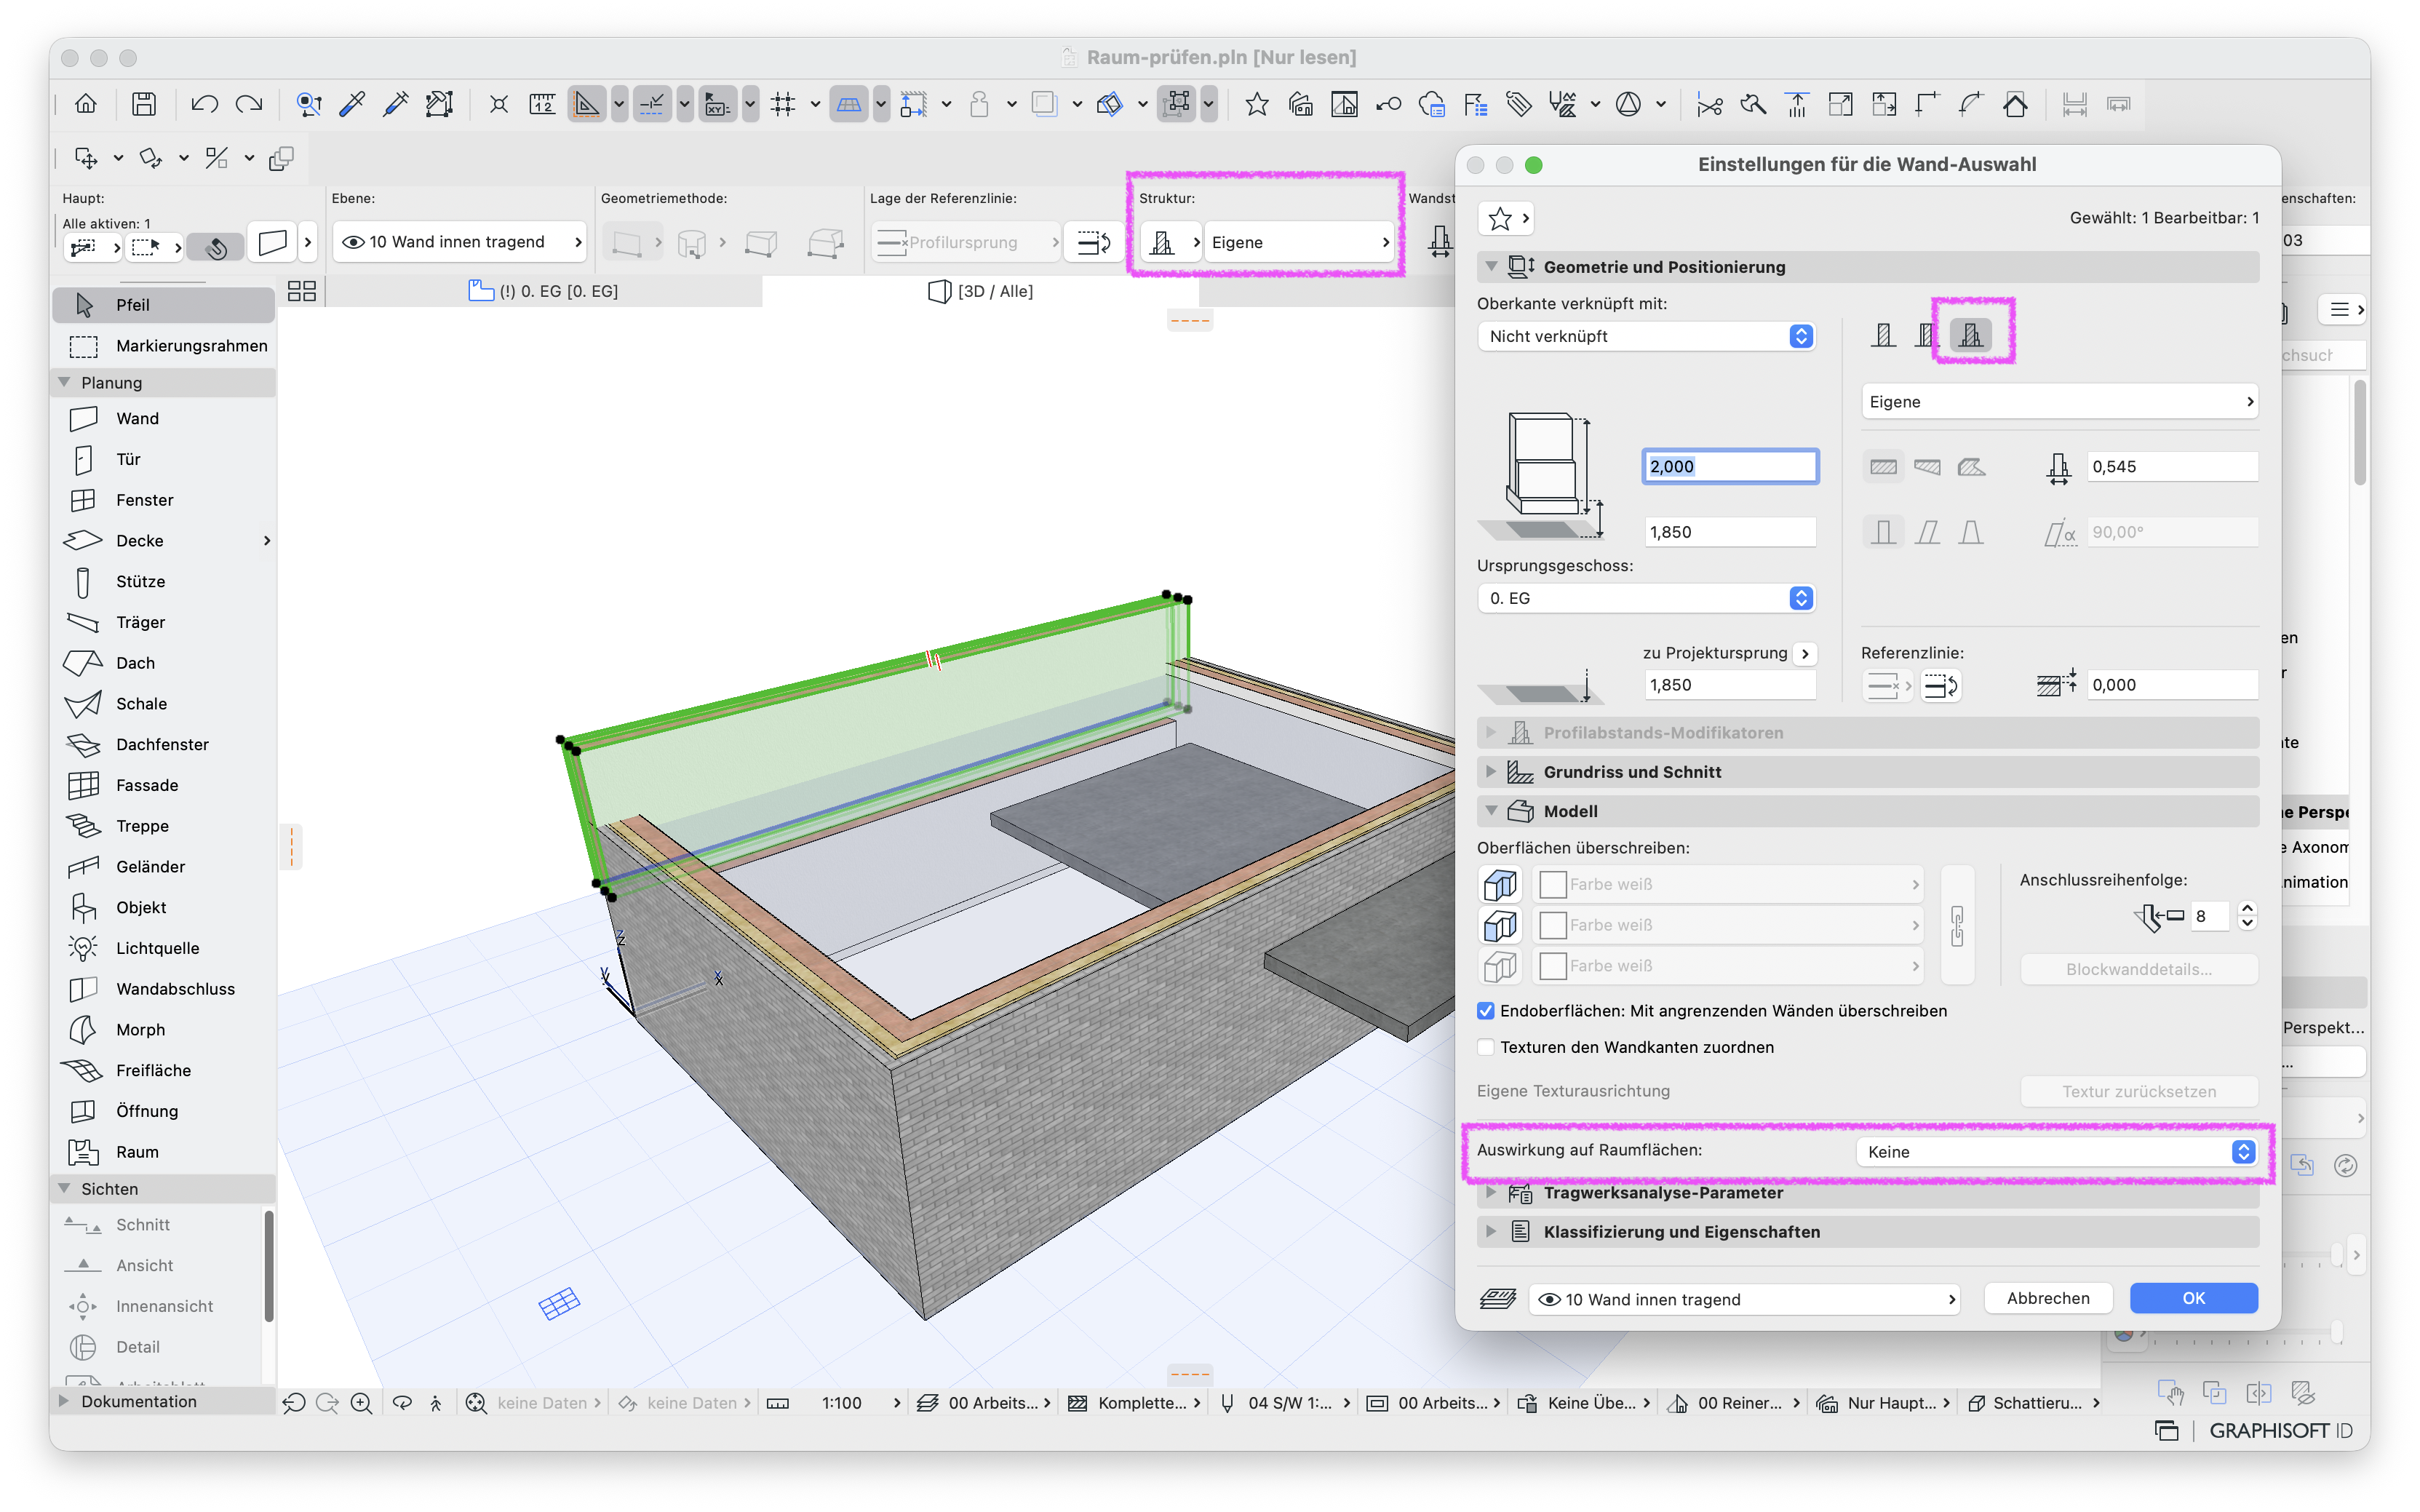Screen dimensions: 2420x1512
Task: Click the OK button
Action: 2193,1298
